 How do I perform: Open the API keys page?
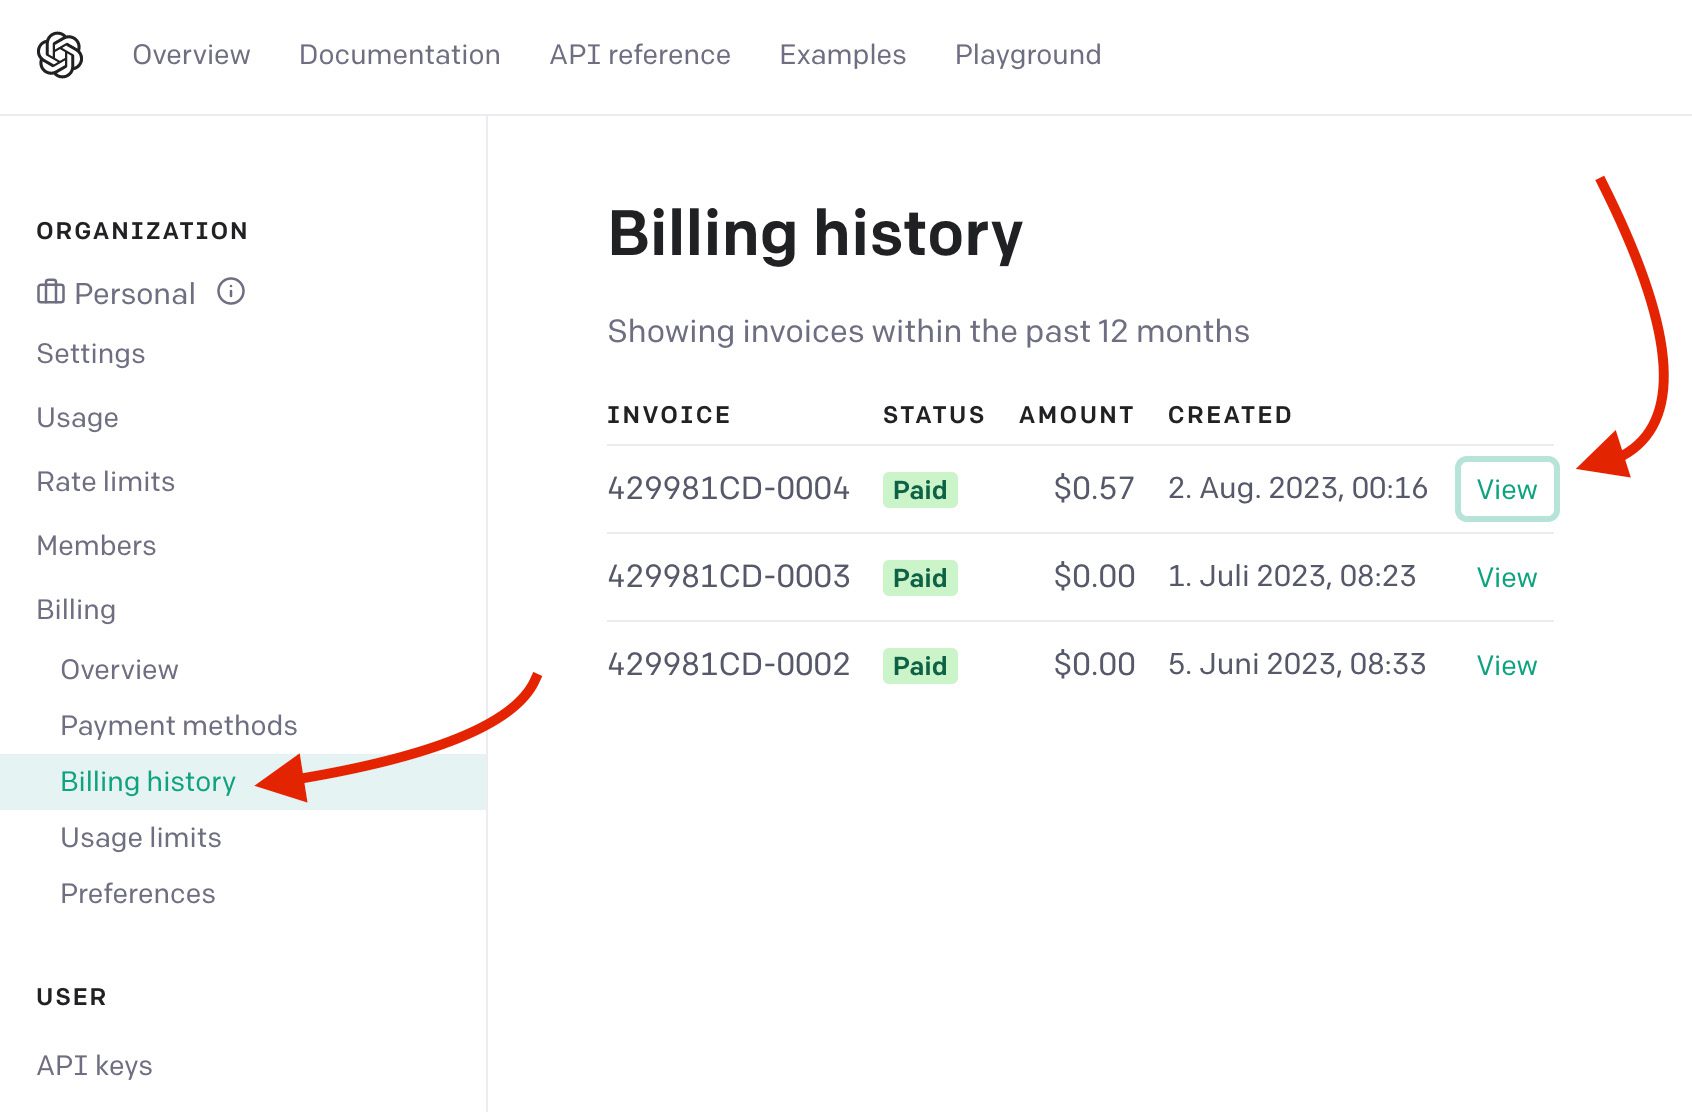pyautogui.click(x=94, y=1065)
